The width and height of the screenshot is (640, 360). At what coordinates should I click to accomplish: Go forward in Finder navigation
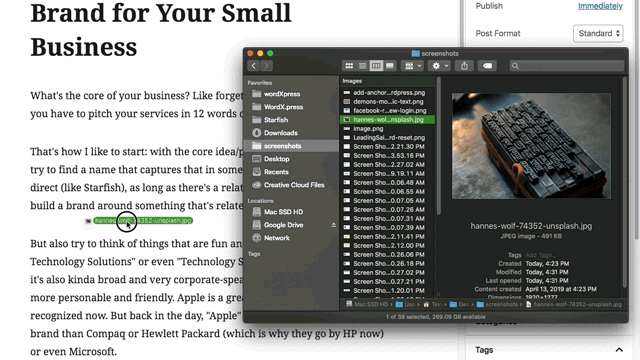point(267,66)
